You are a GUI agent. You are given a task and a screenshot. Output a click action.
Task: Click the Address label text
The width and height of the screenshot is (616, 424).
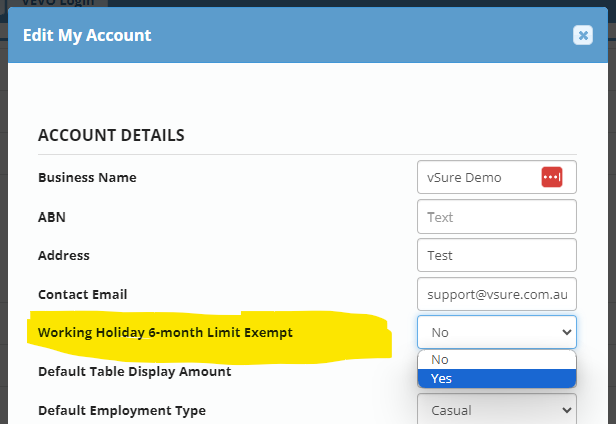click(63, 255)
